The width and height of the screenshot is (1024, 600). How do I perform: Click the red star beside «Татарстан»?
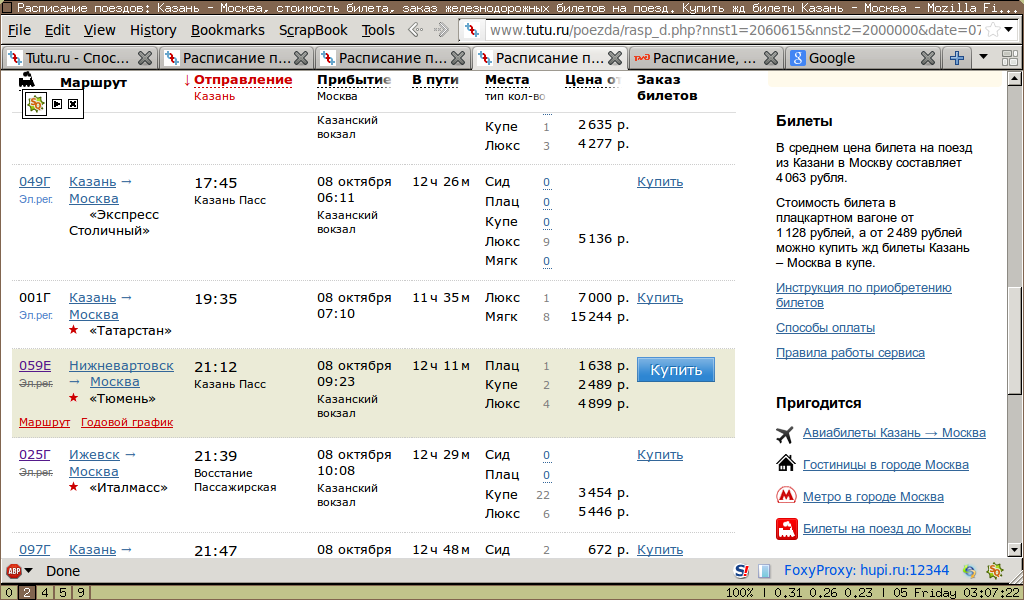(x=74, y=330)
